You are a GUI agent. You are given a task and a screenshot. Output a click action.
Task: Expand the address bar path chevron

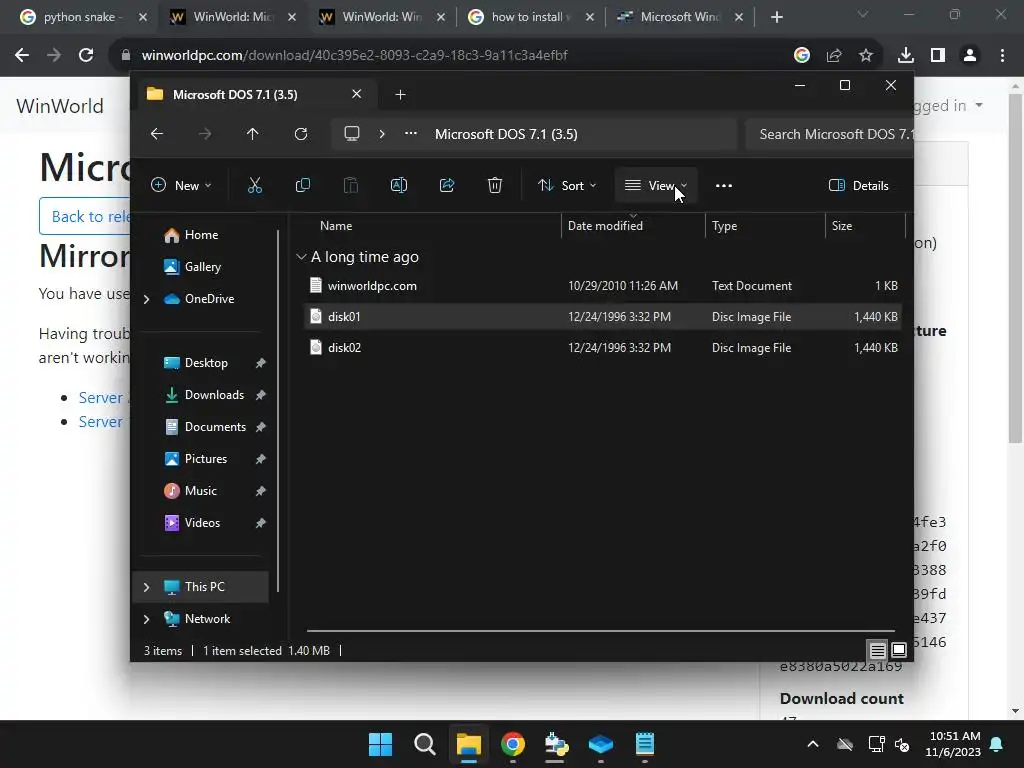tap(382, 134)
